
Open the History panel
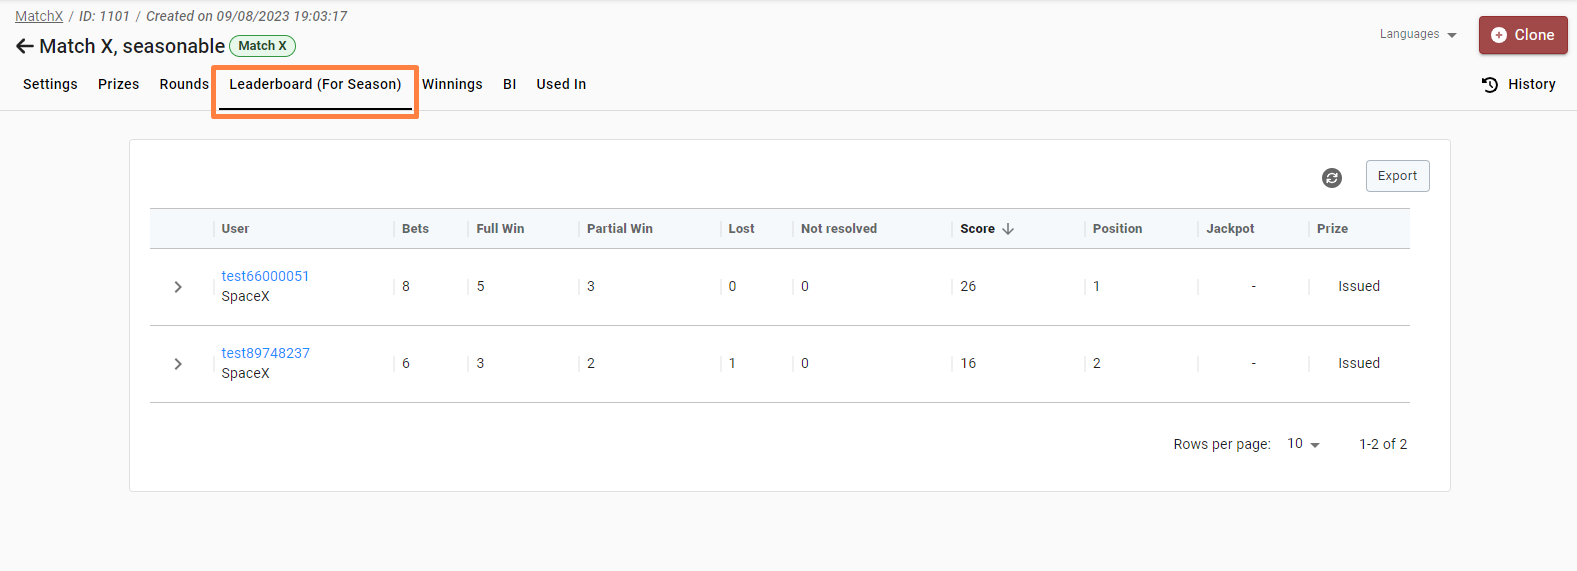click(x=1518, y=85)
